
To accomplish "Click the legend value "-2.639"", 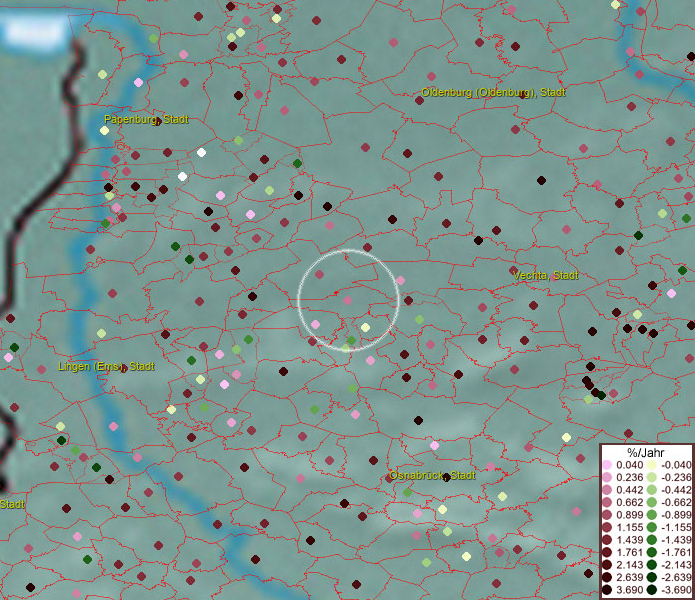I will coord(676,577).
